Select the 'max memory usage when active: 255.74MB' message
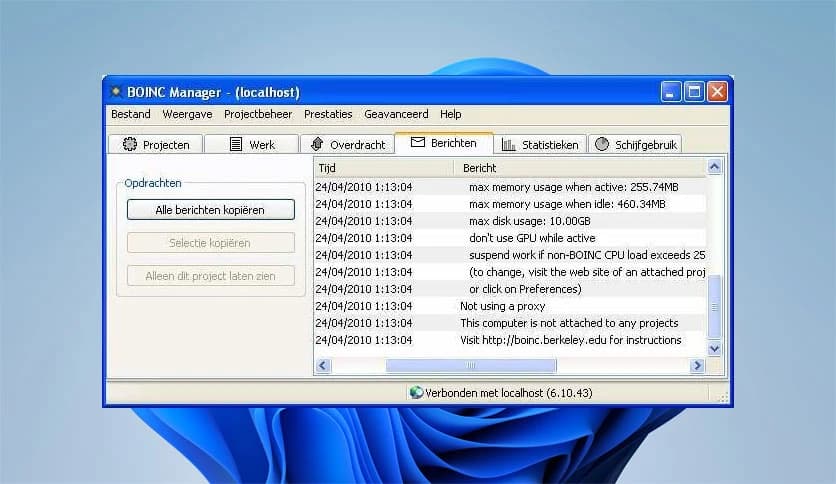 click(x=510, y=187)
